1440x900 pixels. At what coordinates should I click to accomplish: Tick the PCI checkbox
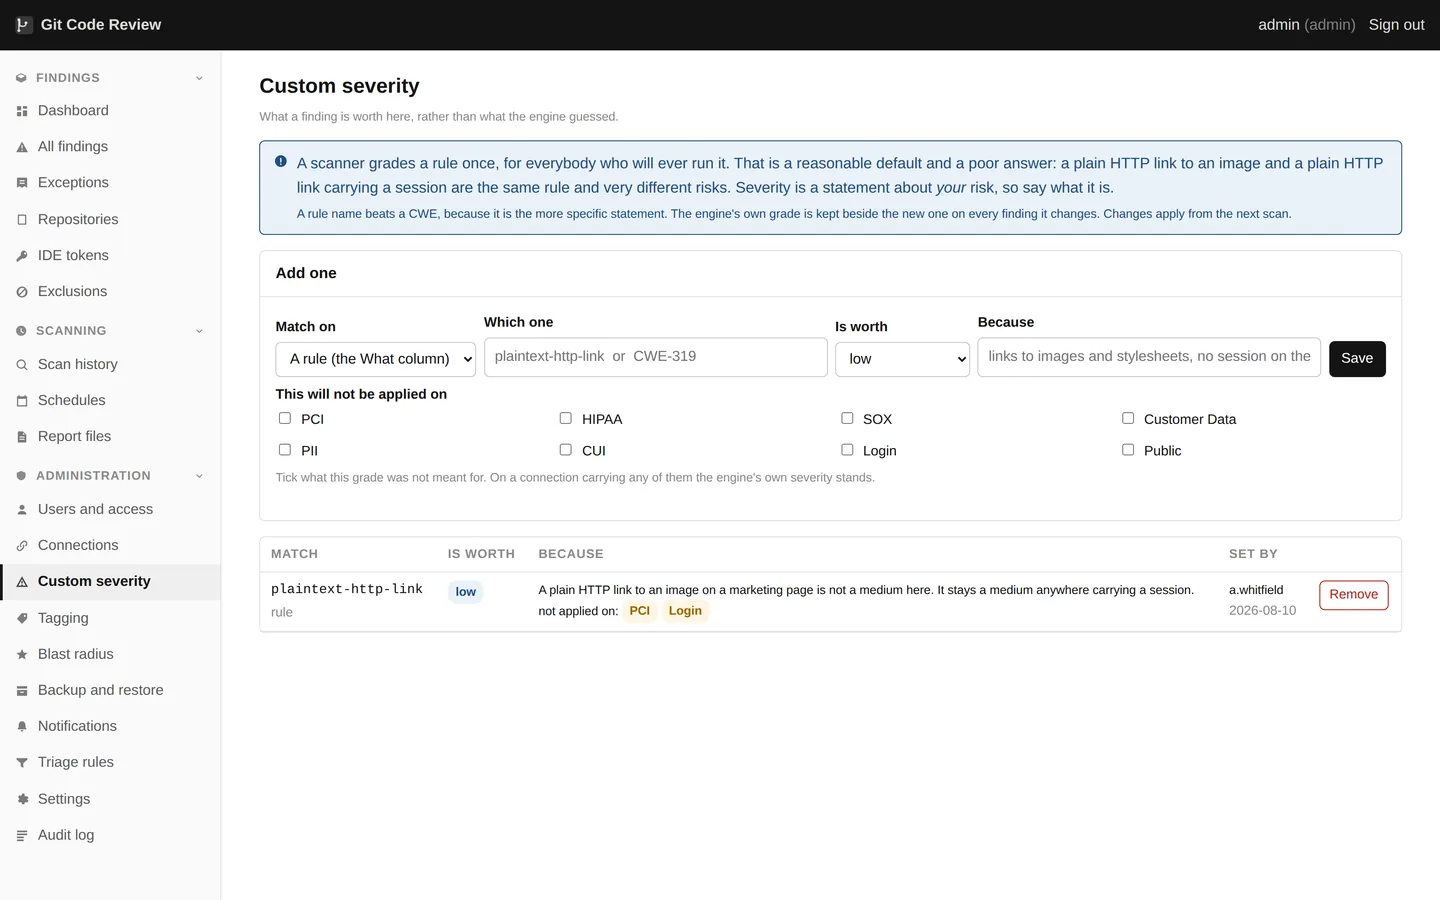pyautogui.click(x=285, y=418)
